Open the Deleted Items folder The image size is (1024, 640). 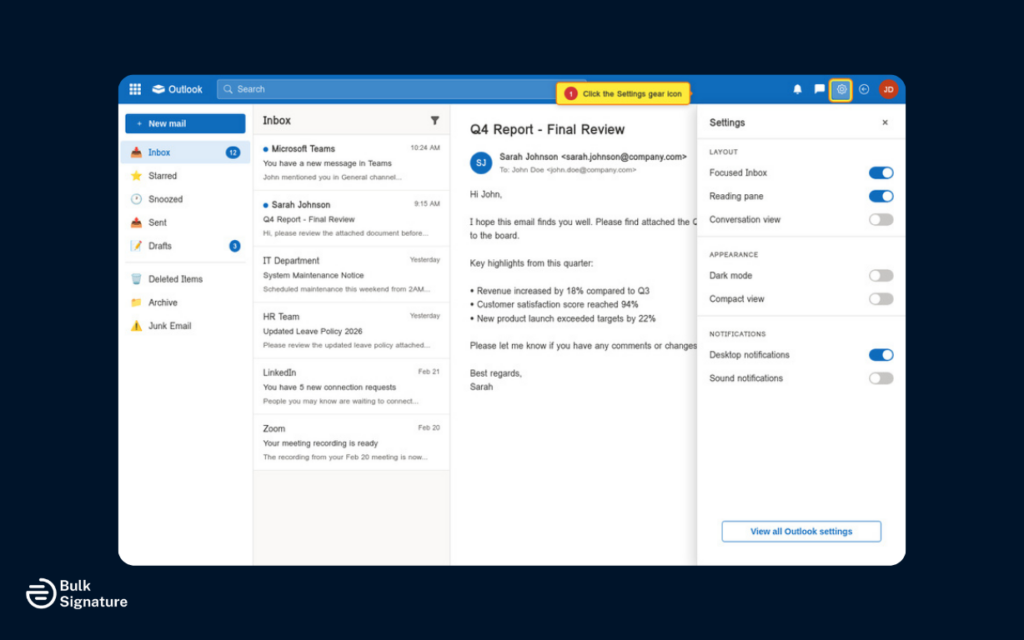175,278
